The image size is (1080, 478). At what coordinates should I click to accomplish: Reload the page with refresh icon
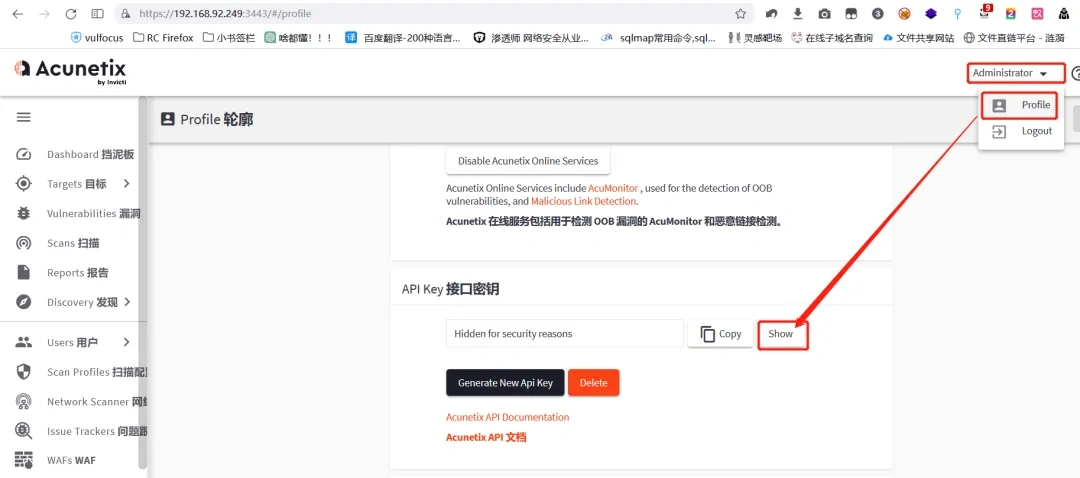70,14
